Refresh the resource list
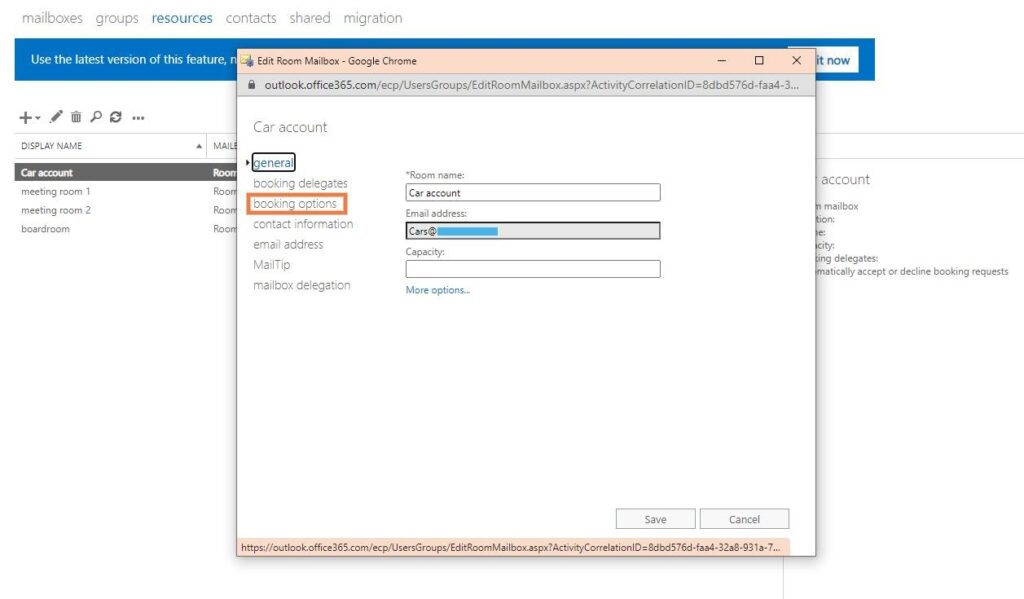 point(116,117)
